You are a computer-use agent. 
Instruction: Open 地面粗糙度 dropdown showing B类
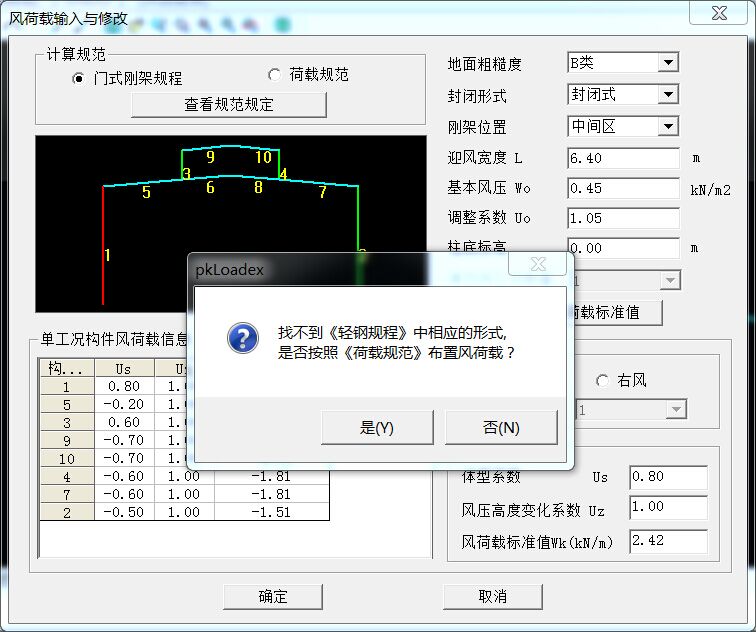[x=668, y=62]
